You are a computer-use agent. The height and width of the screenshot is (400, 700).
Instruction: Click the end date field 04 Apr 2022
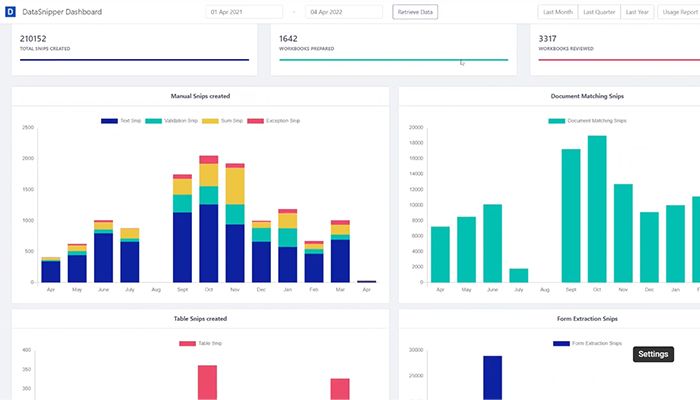344,12
